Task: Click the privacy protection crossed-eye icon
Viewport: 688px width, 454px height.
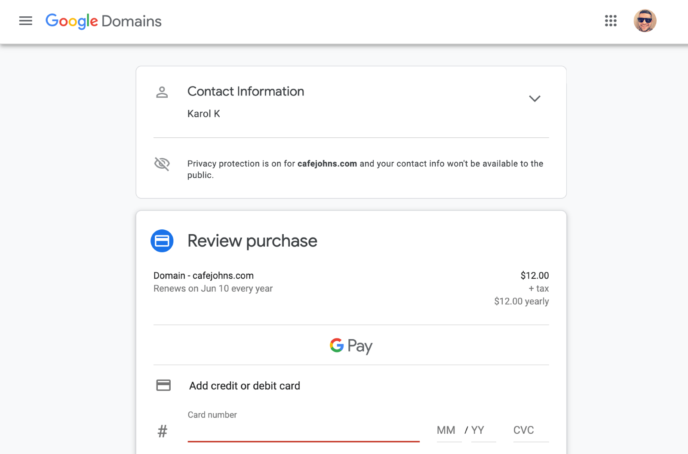Action: 162,164
